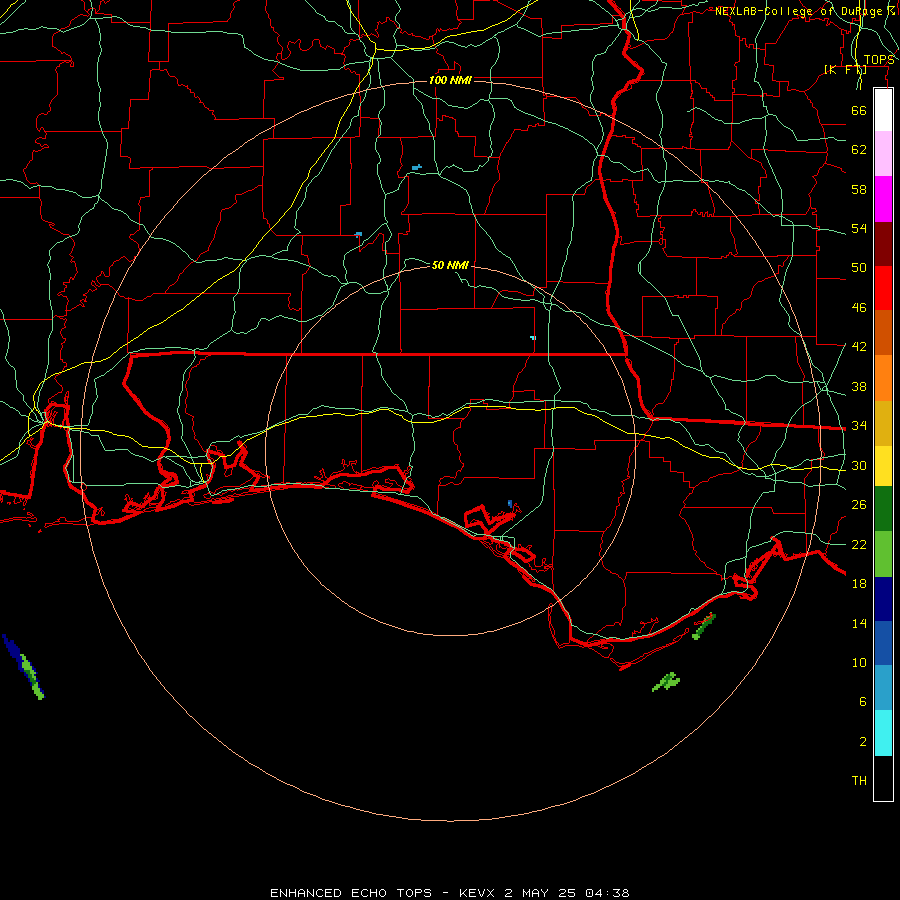900x900 pixels.
Task: Click the '58' legend value
Action: pos(859,189)
